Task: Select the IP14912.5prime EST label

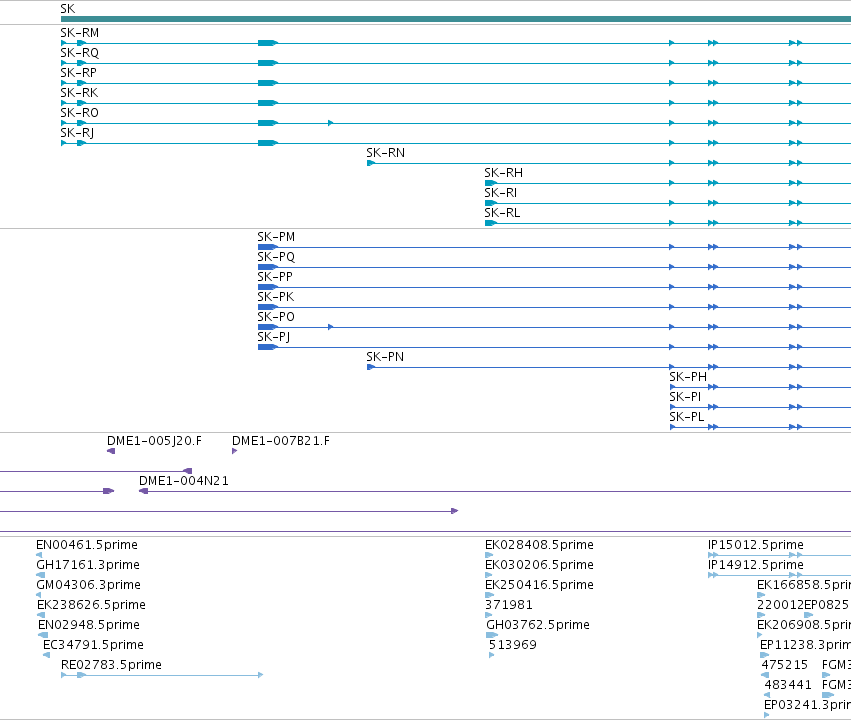Action: point(755,565)
